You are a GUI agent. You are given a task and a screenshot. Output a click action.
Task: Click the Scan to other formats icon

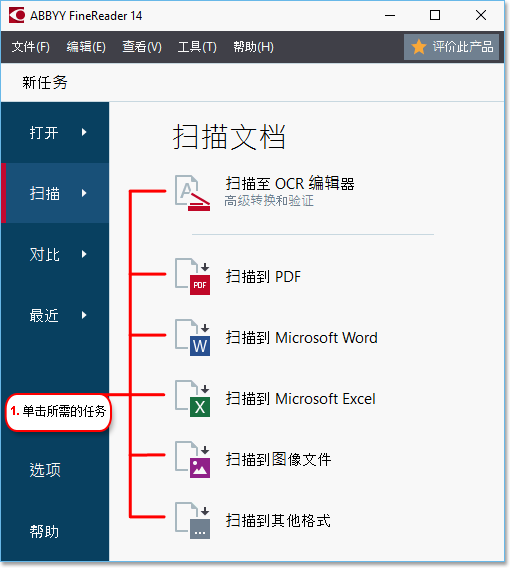coord(192,521)
